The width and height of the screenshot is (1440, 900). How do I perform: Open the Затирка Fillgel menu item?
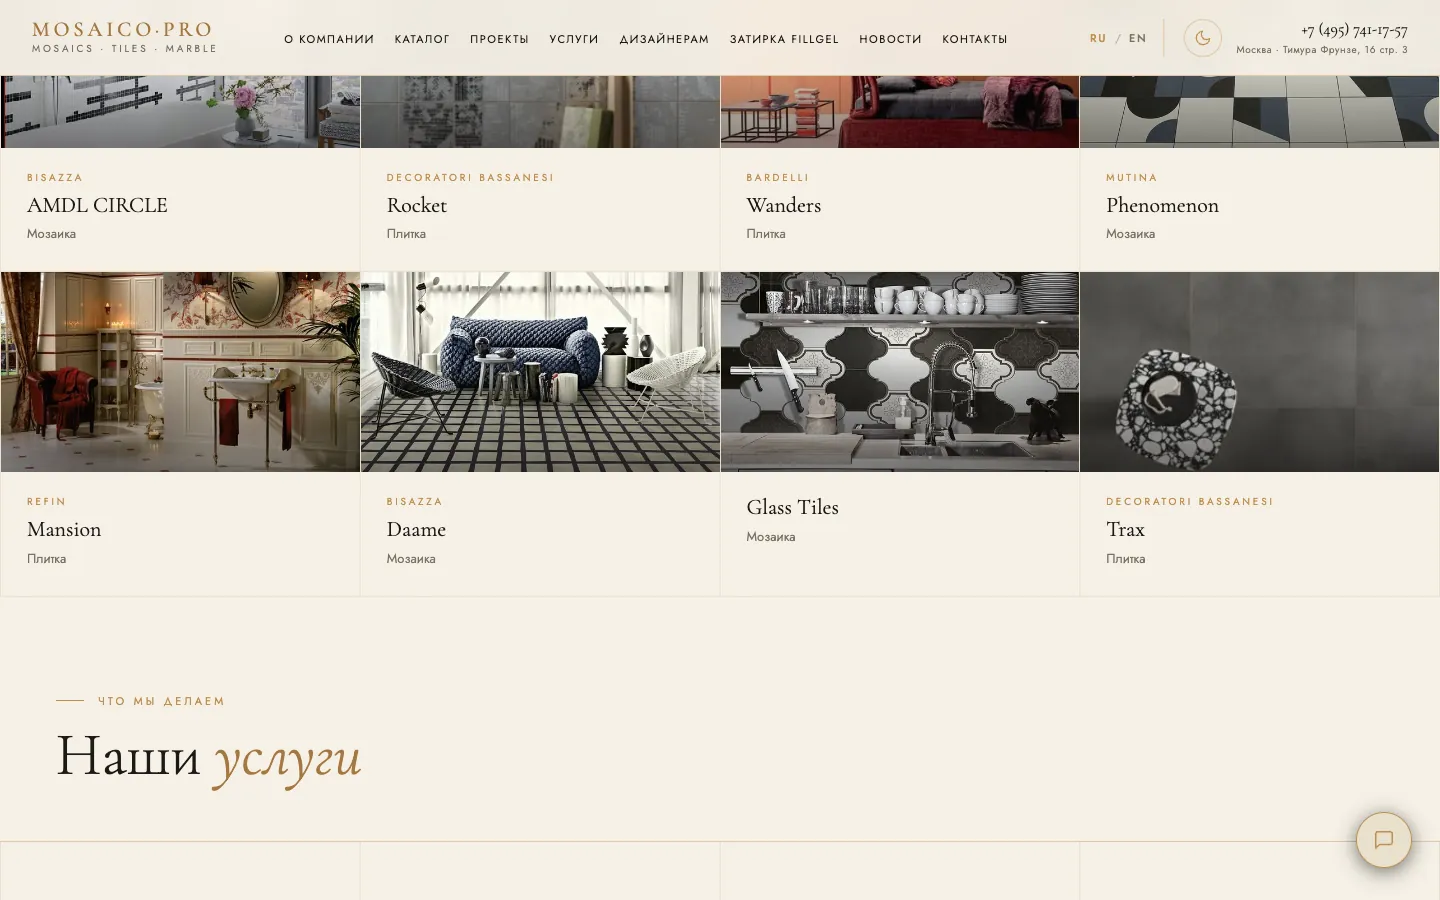tap(784, 39)
